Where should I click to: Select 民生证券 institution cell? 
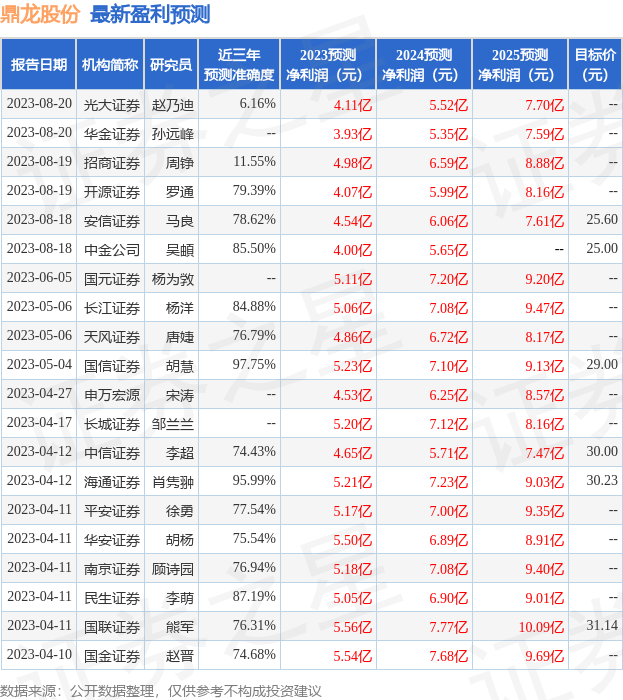[112, 599]
